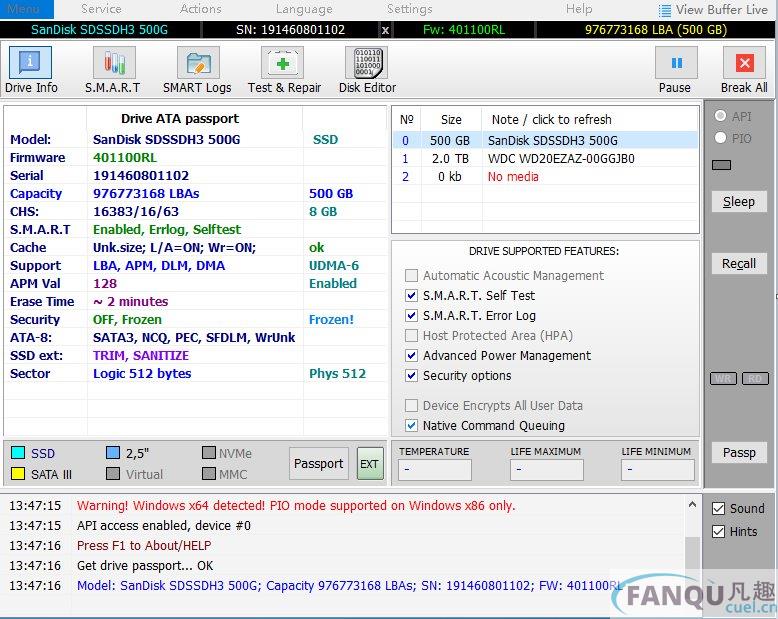Image resolution: width=778 pixels, height=619 pixels.
Task: Select the API access radio button
Action: pyautogui.click(x=720, y=116)
